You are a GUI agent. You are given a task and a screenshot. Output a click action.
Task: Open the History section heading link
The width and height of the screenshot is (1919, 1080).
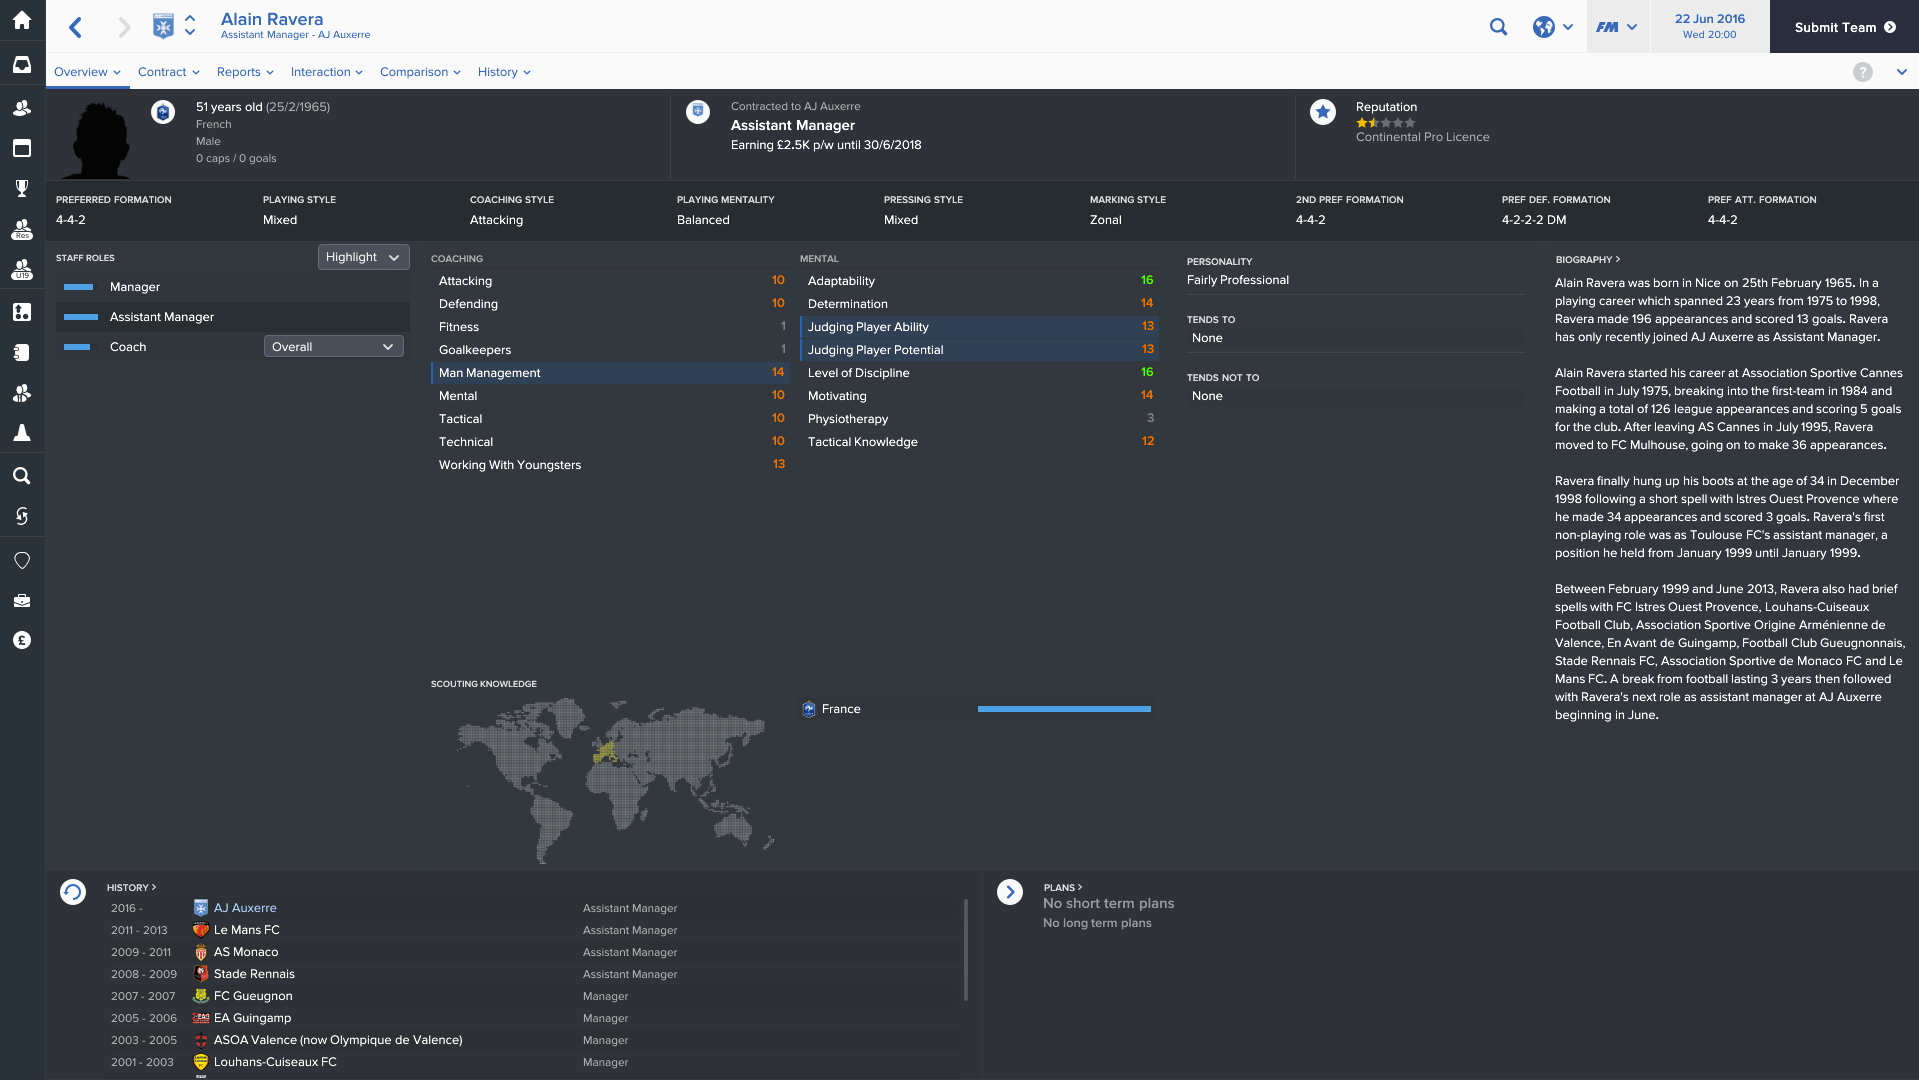coord(131,888)
